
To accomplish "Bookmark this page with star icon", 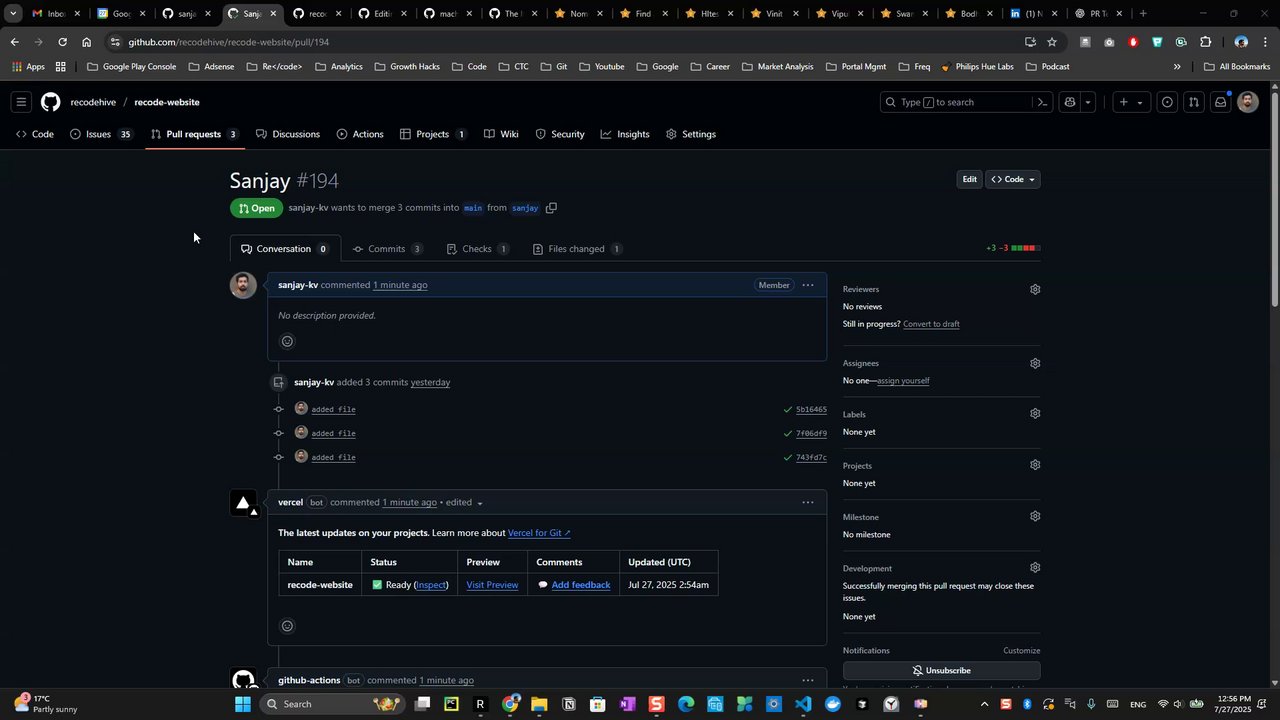I will point(1052,42).
